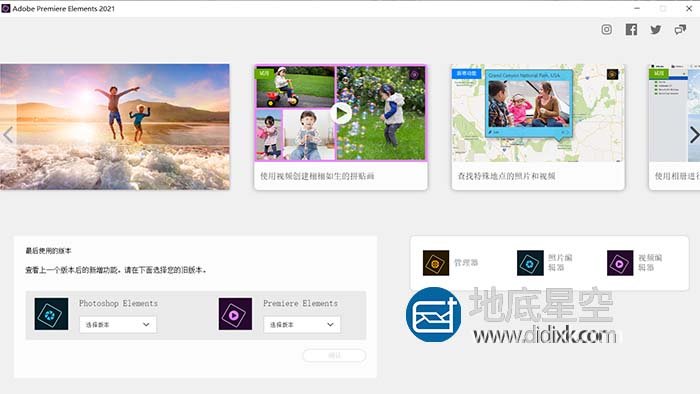Image resolution: width=700 pixels, height=394 pixels.
Task: Click the Adobe Premiere Elements title bar icon
Action: (x=6, y=8)
